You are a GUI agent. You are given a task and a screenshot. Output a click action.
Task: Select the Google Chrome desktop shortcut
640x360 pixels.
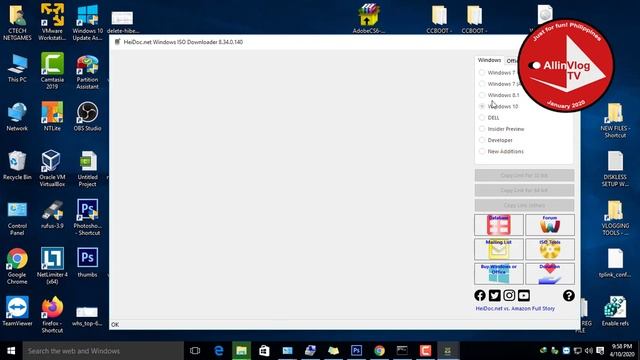click(17, 267)
